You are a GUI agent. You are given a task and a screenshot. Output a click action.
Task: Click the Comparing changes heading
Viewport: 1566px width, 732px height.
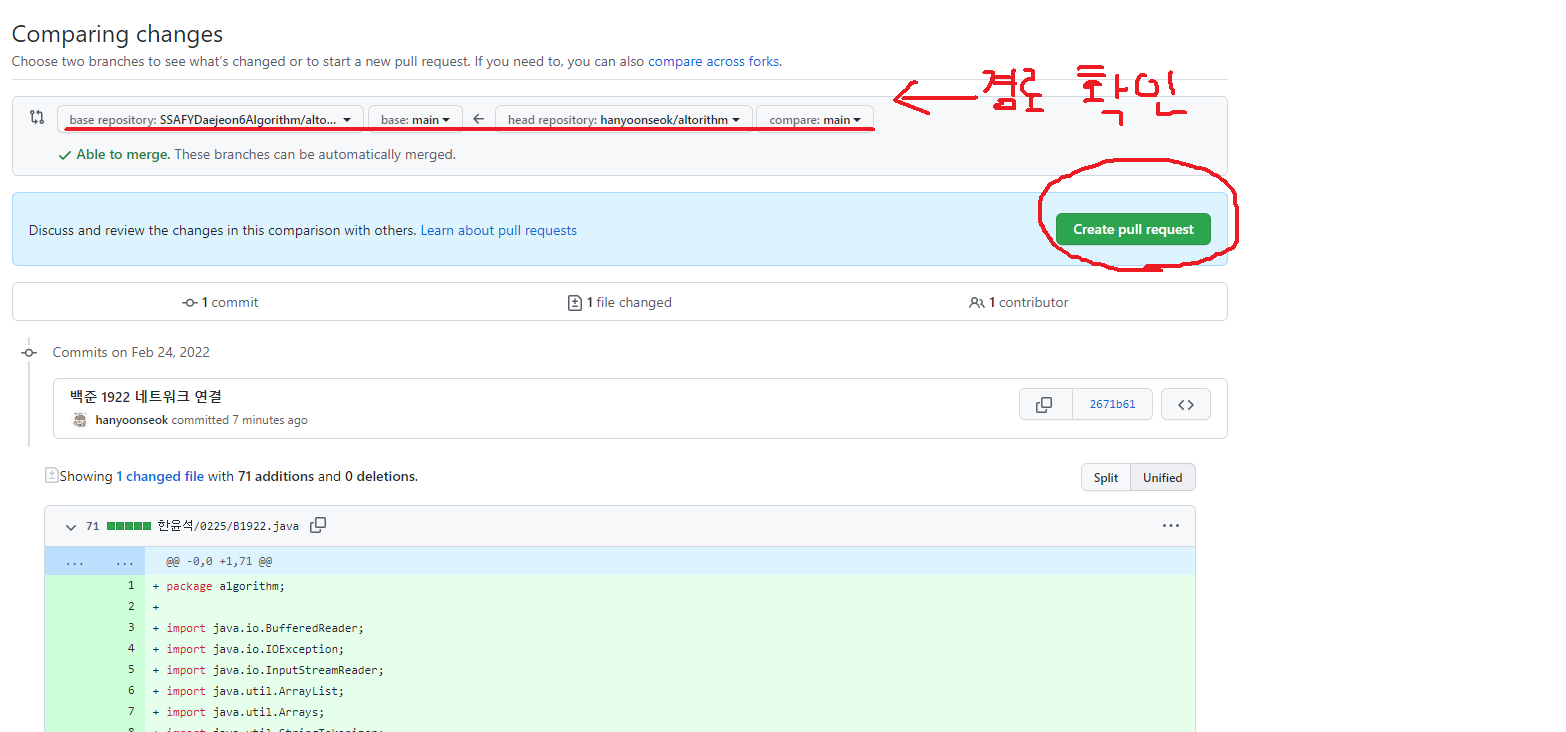[117, 34]
